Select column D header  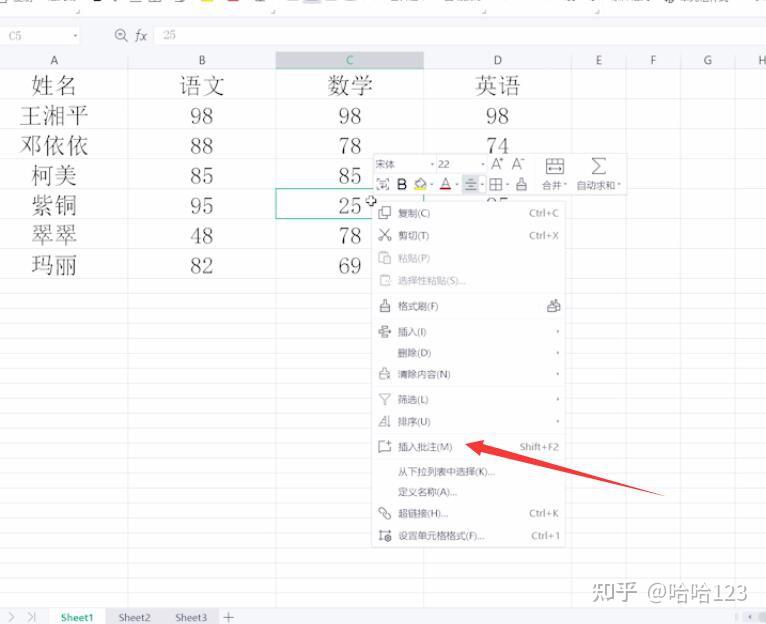coord(498,60)
